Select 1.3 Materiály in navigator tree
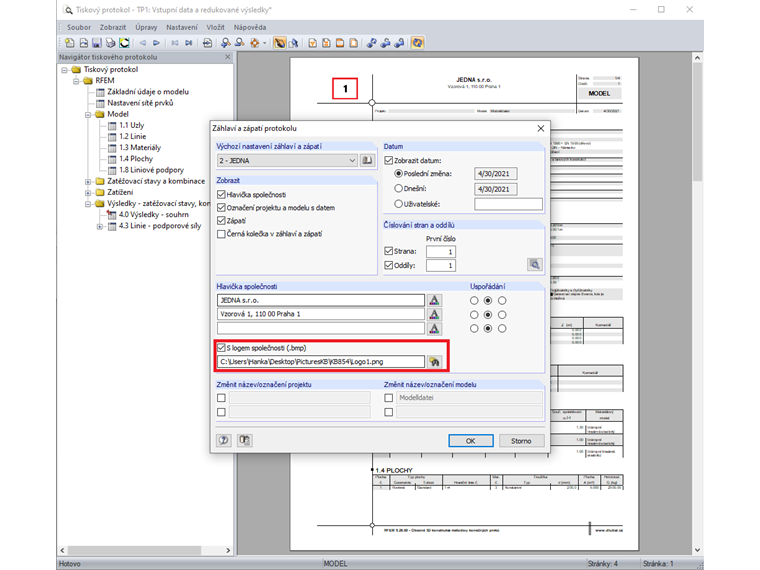Viewport: 760px width, 570px height. click(140, 148)
